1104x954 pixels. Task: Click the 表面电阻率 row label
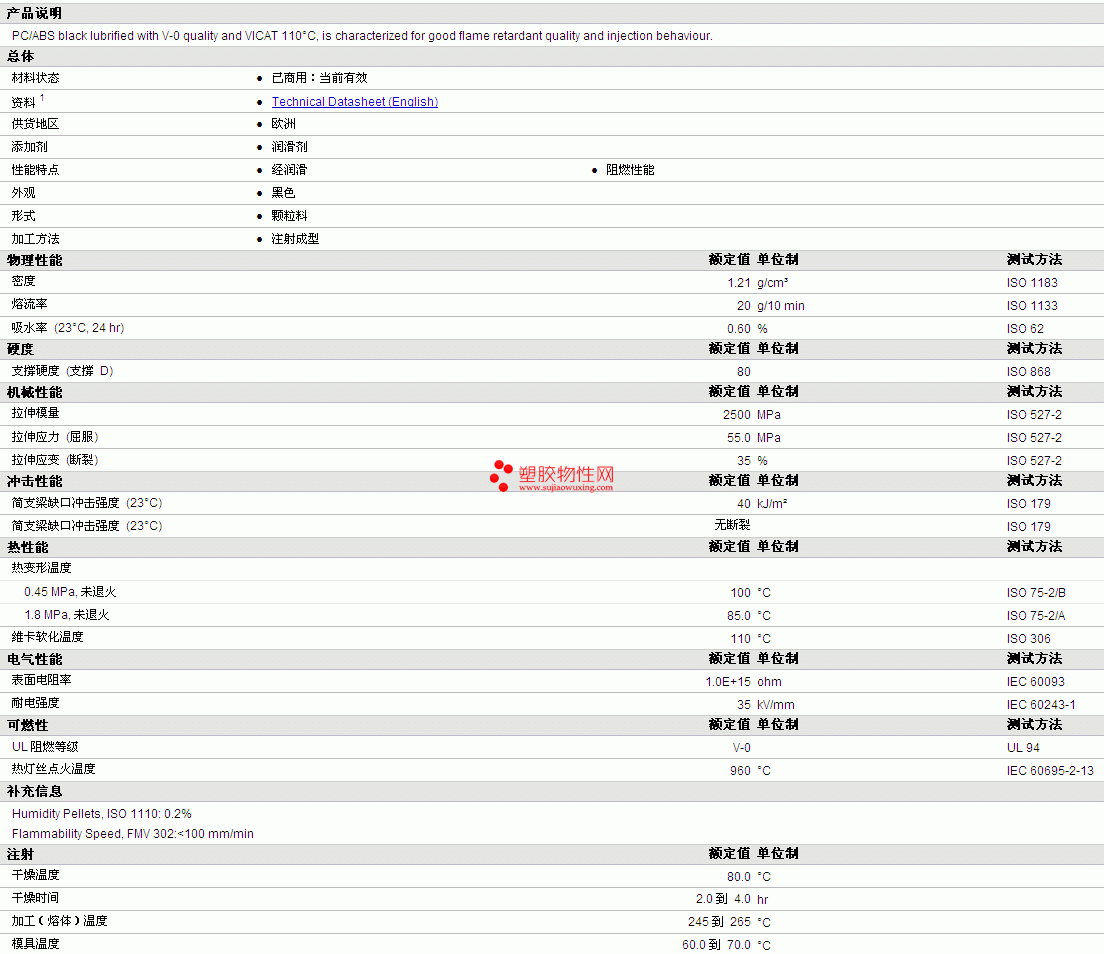coord(42,680)
